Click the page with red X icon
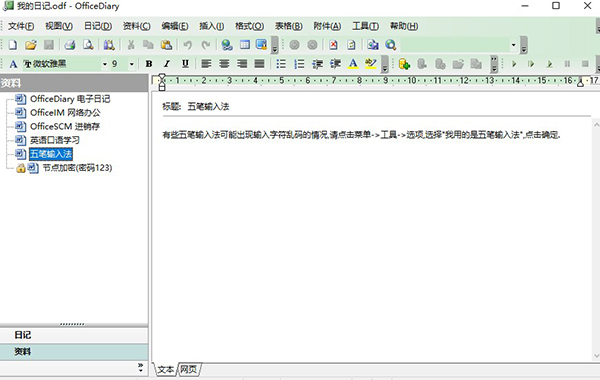600x380 pixels. coord(334,45)
